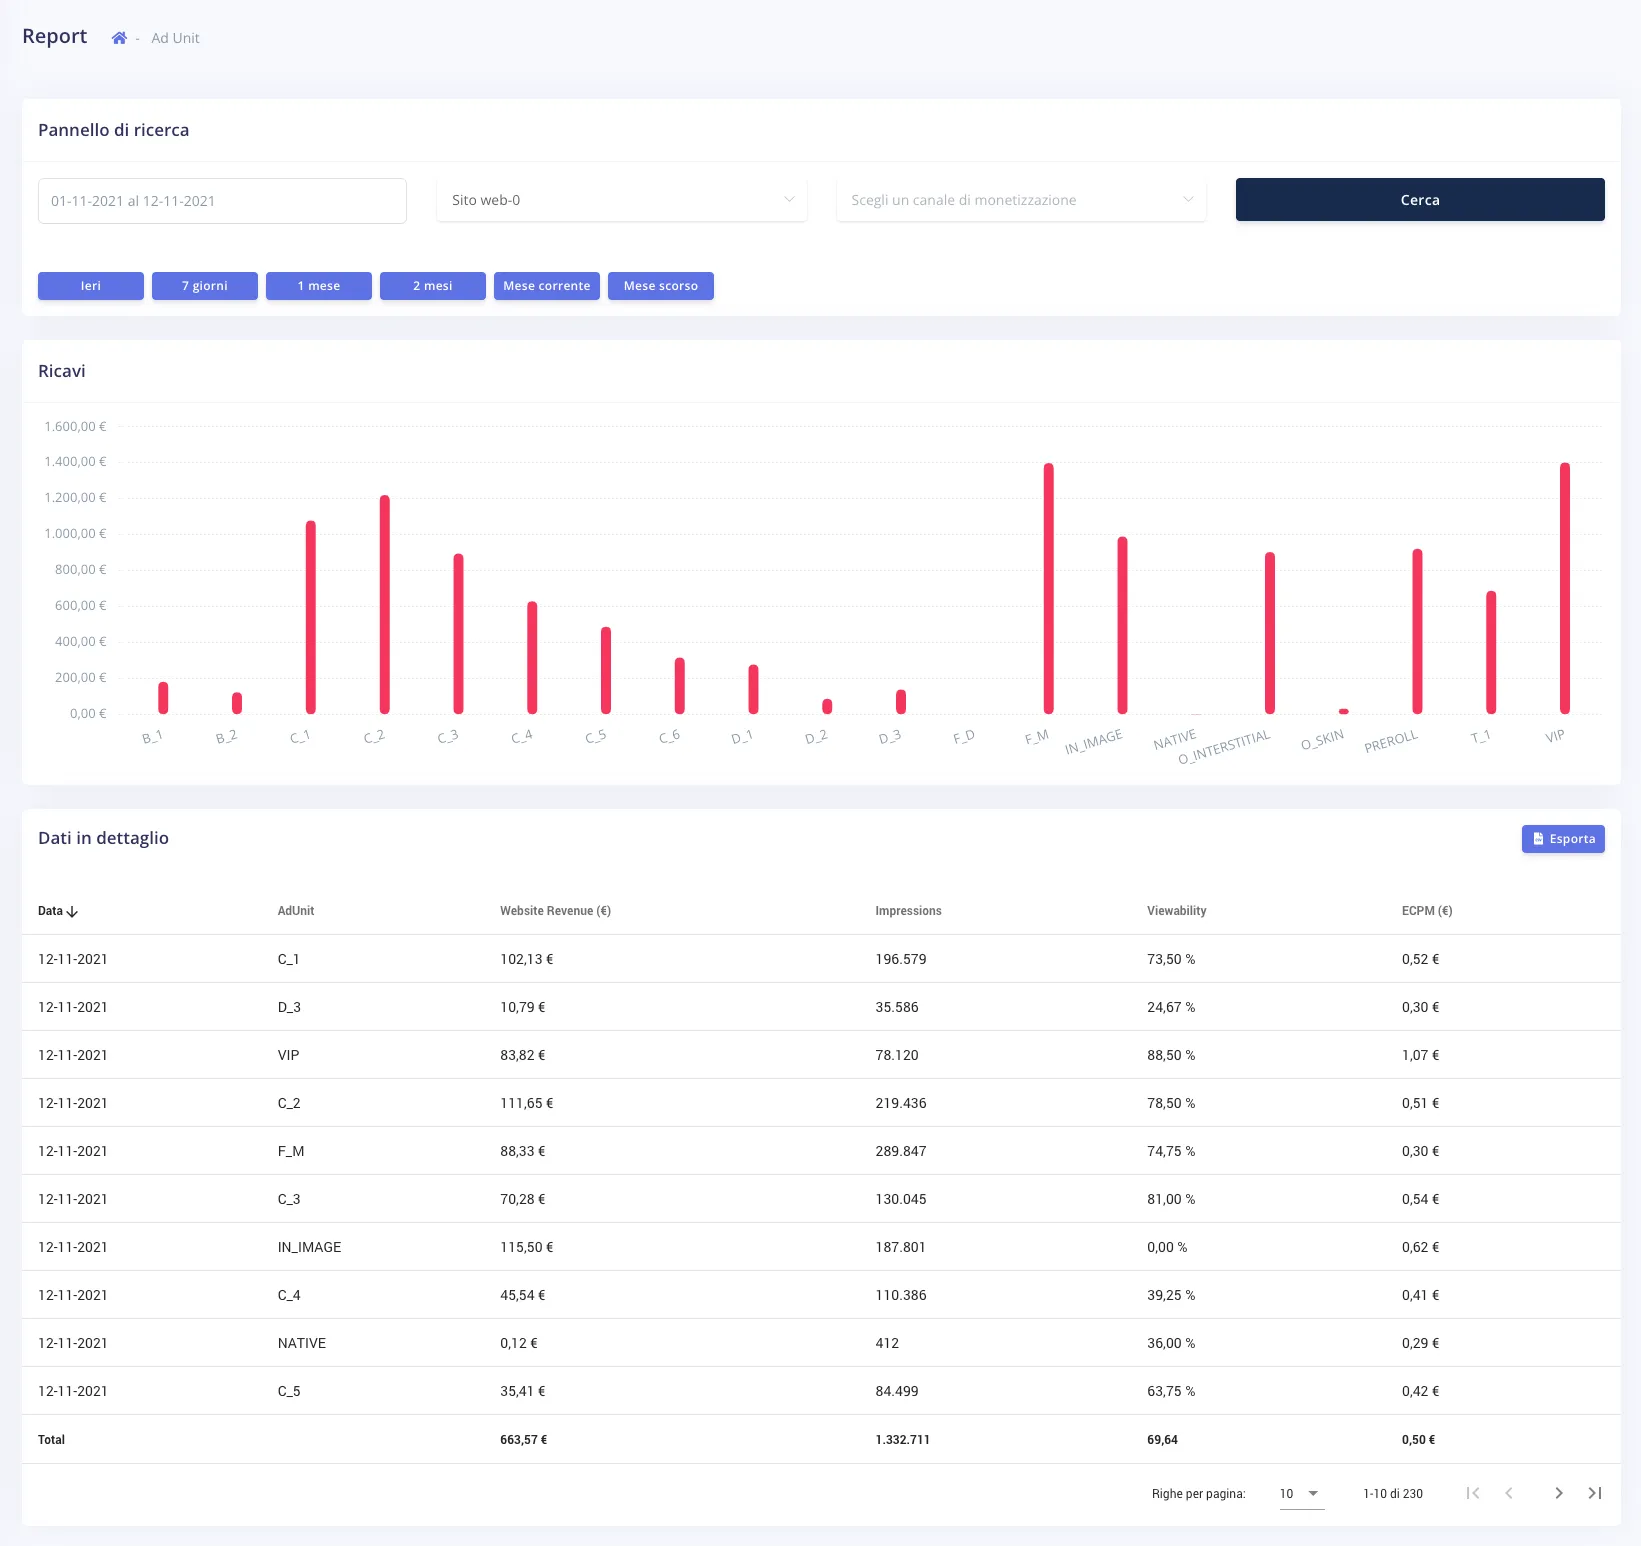
Task: Click ECPM value 1,07 €
Action: point(1420,1055)
